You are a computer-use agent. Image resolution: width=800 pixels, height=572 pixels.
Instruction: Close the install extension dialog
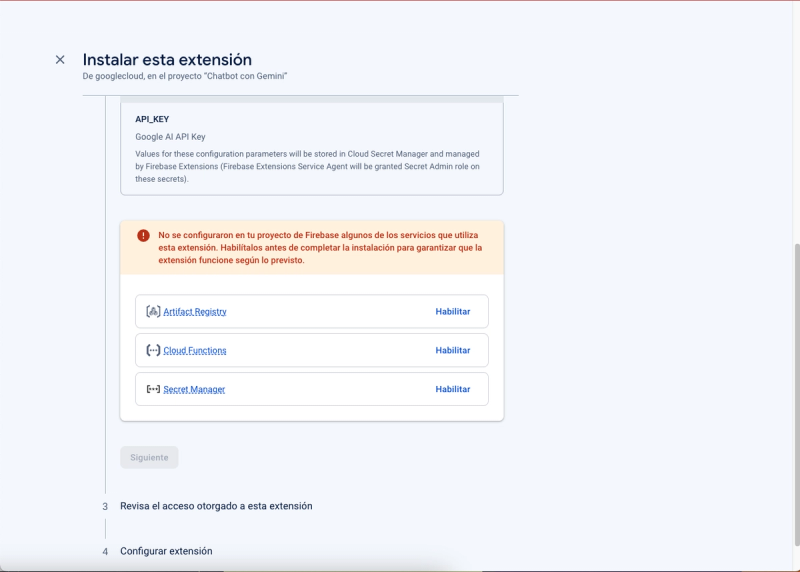[60, 60]
